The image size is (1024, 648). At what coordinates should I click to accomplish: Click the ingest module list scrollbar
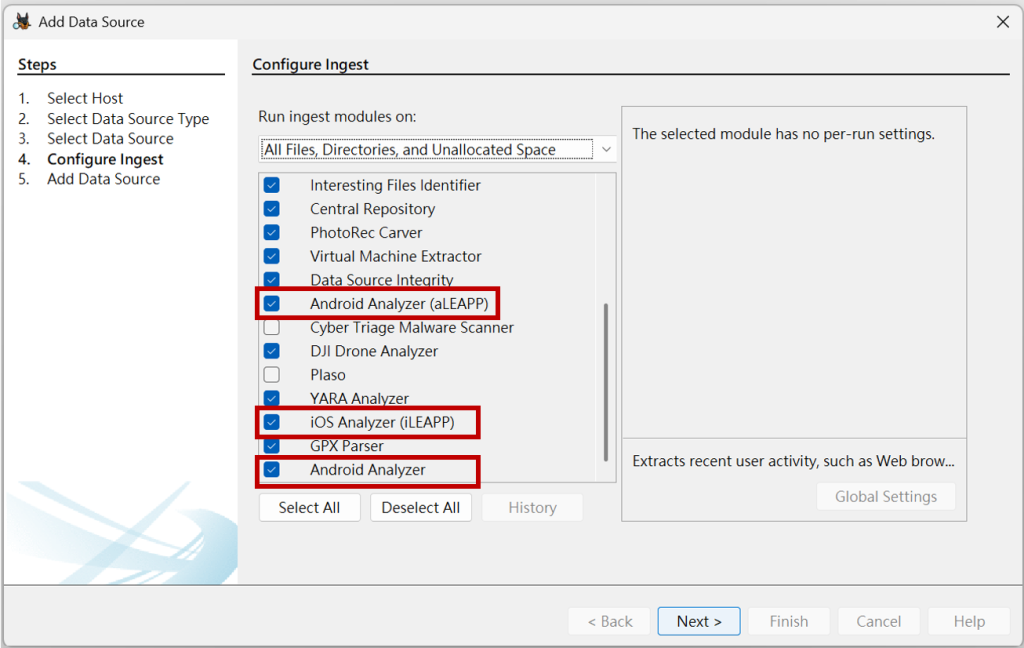tap(606, 382)
